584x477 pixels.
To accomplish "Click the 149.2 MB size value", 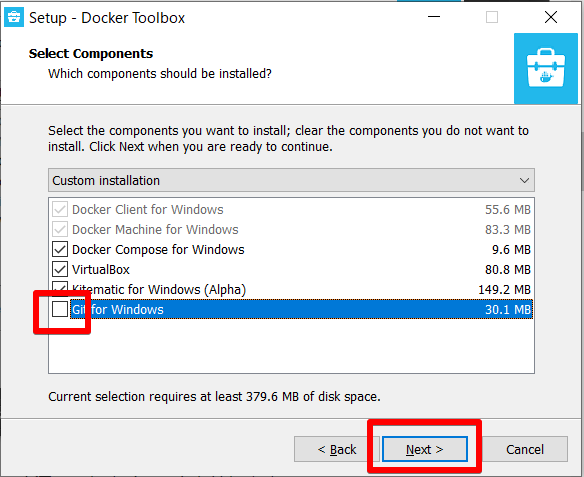I will [504, 289].
